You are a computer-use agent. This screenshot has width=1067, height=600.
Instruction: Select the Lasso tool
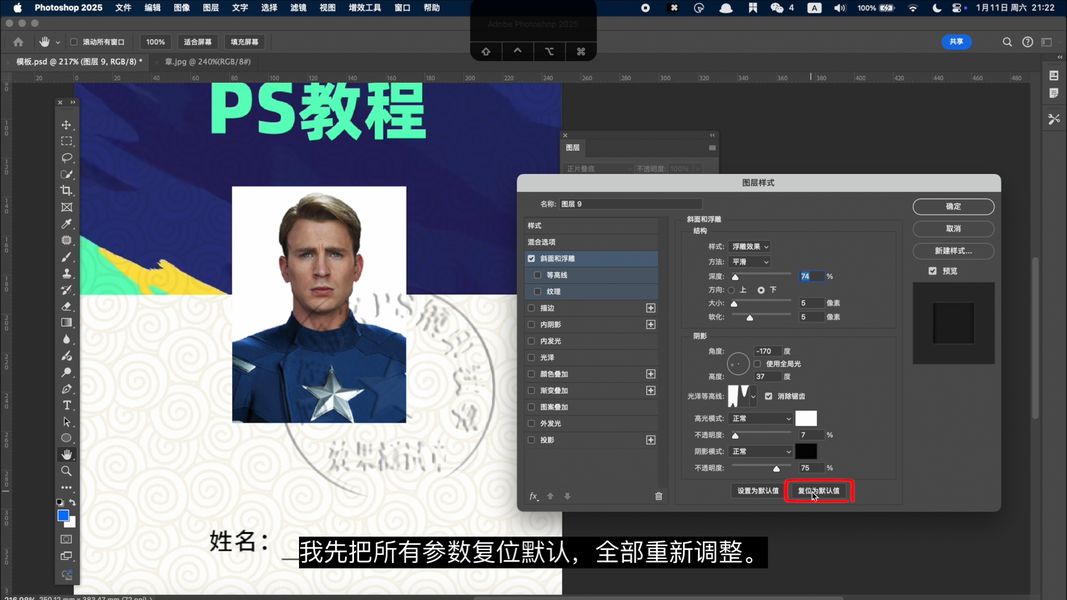coord(66,158)
